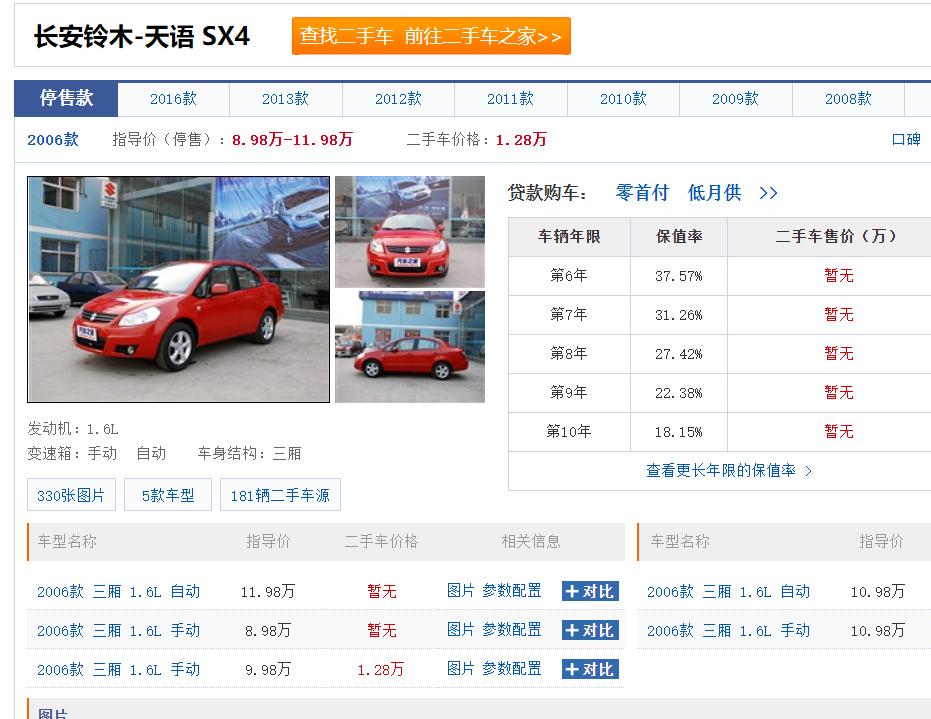Click the 对比 icon for the 9.98万 manual model
931x719 pixels.
pos(590,668)
